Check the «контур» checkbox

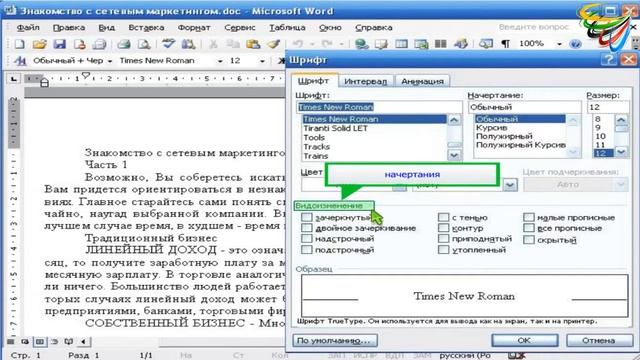tap(444, 228)
